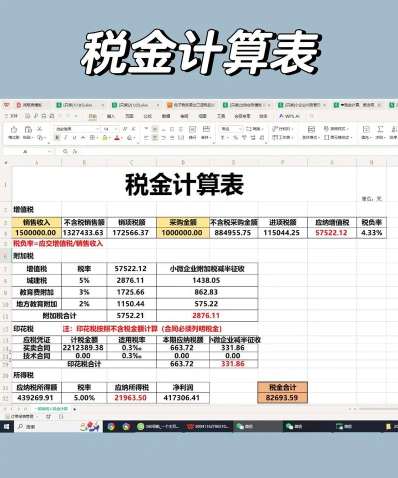Click the clear formatting eraser icon
Viewport: 398px width, 478px height.
tap(129, 138)
